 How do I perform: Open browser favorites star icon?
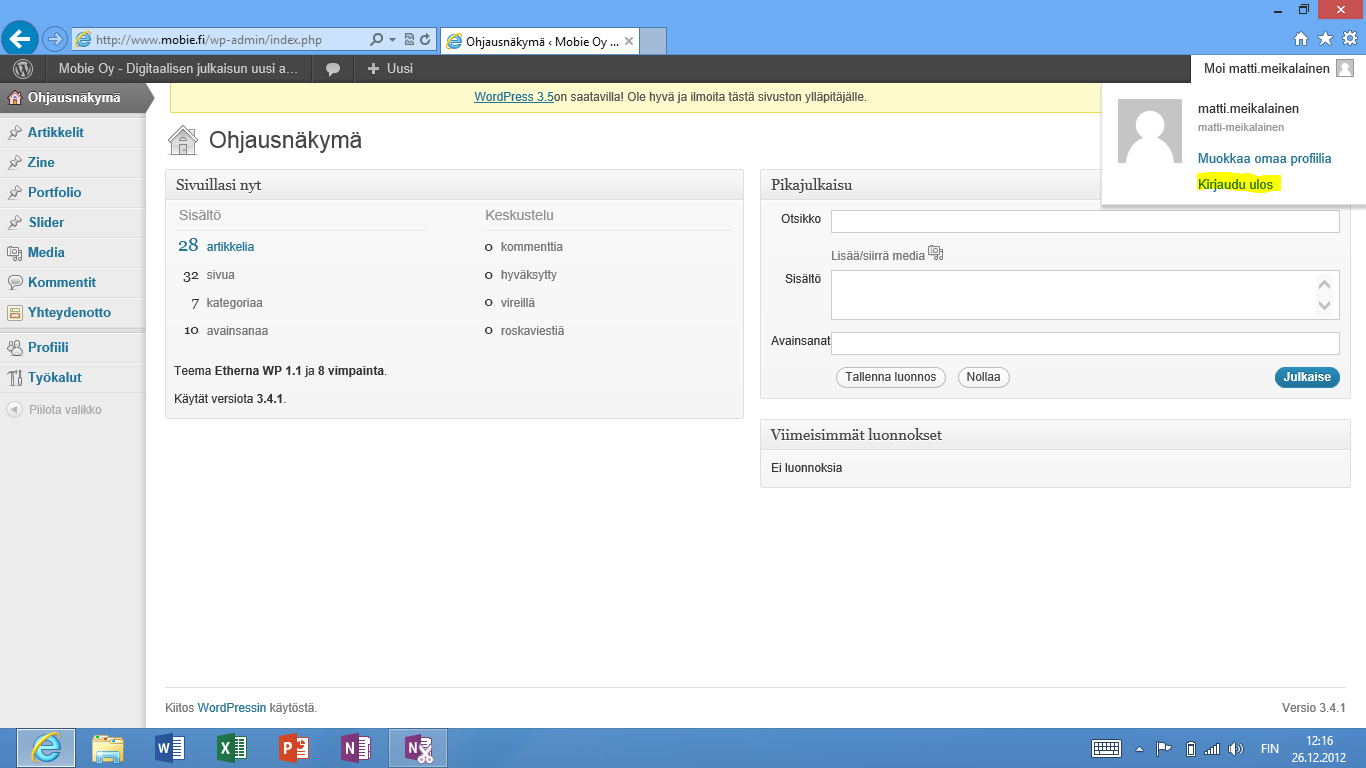pos(1325,39)
